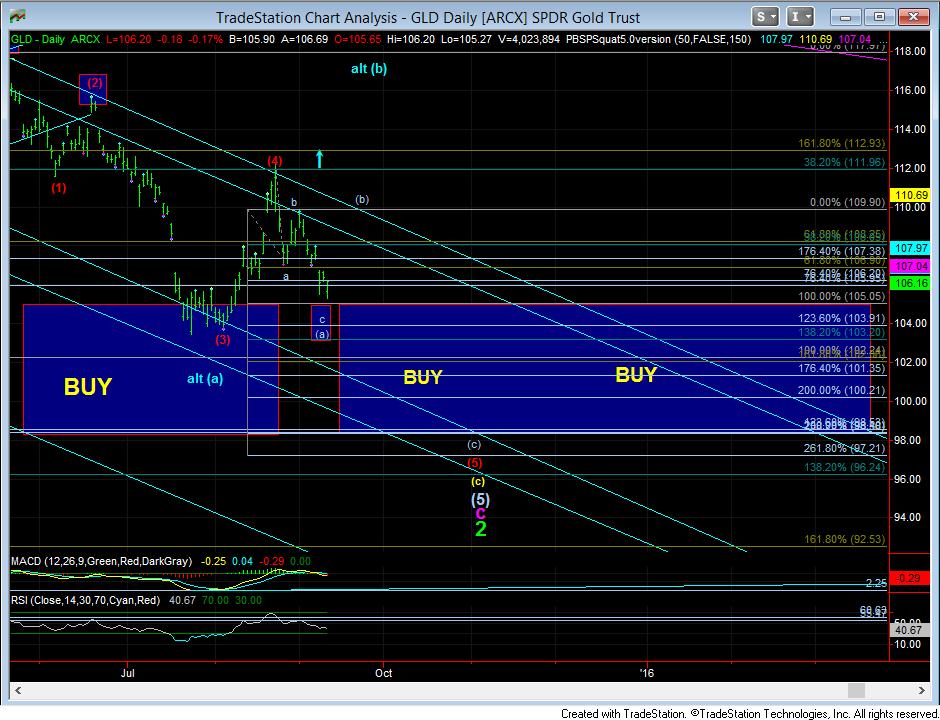Click the red -0.29 MACD axis marker
The image size is (940, 720).
(x=910, y=578)
